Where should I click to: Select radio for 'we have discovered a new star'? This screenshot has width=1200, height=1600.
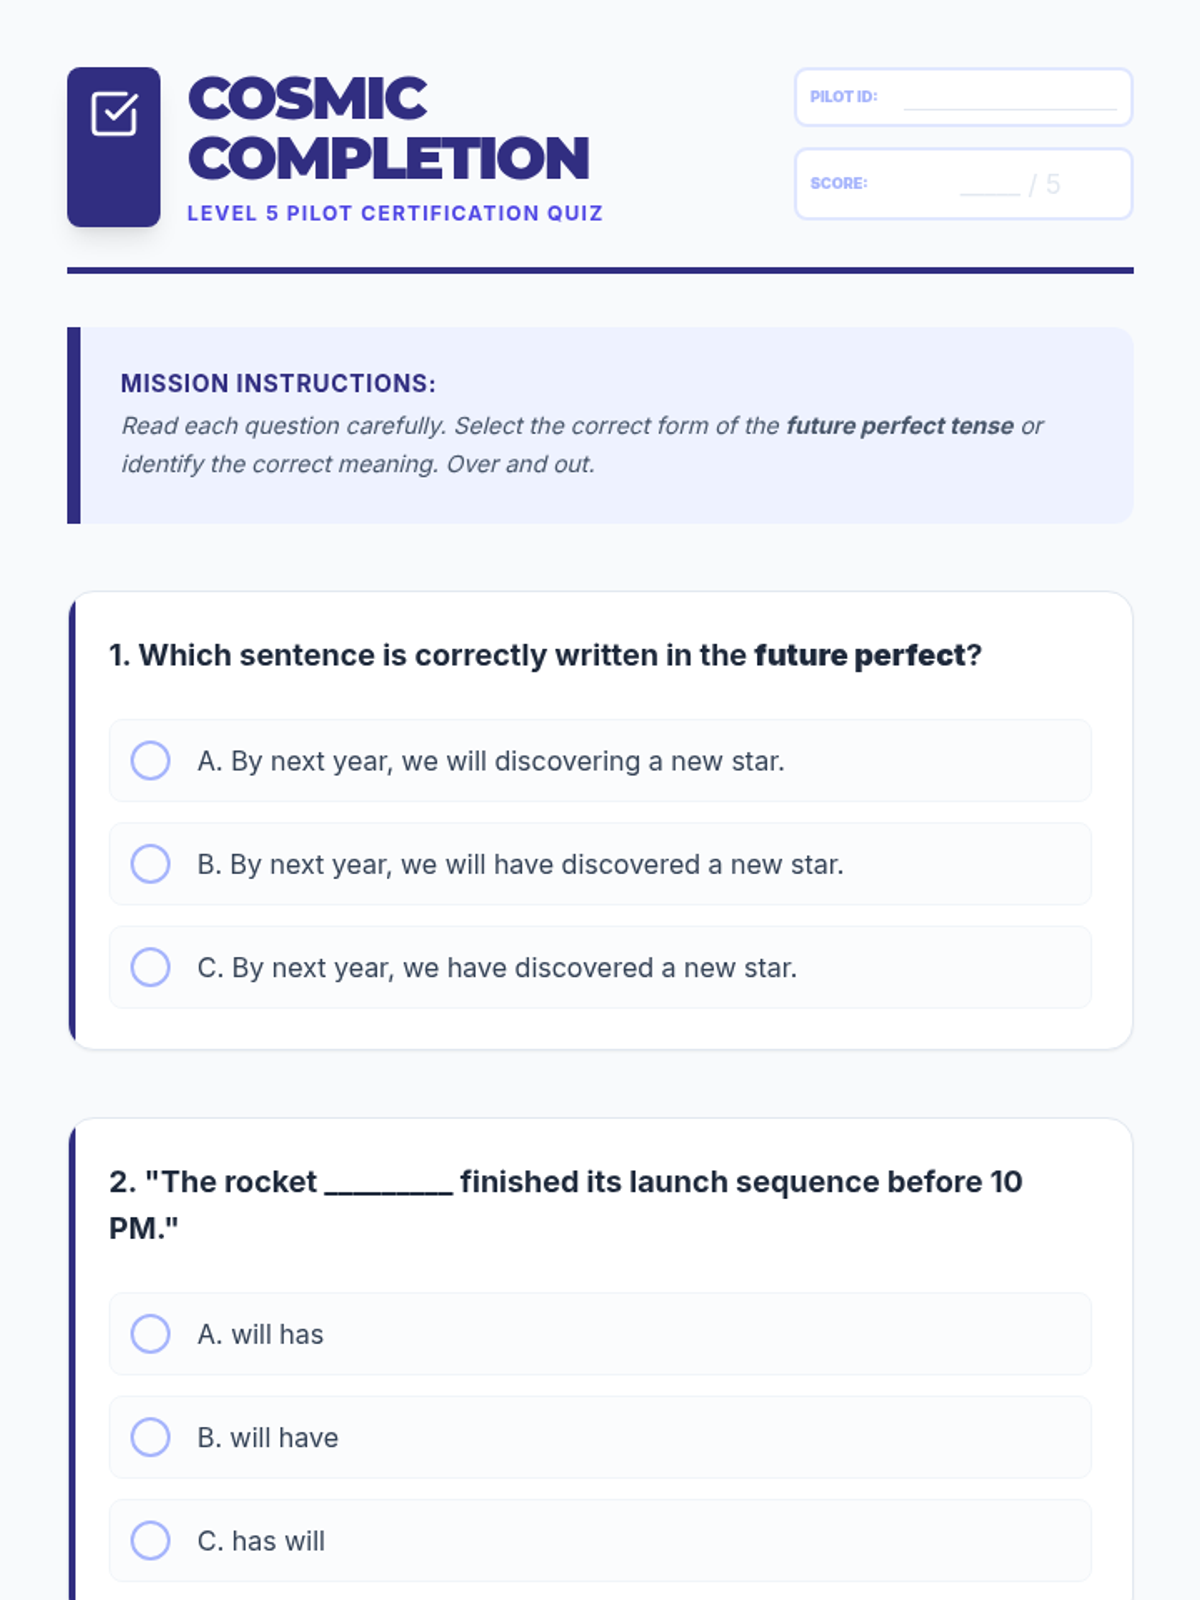point(150,967)
